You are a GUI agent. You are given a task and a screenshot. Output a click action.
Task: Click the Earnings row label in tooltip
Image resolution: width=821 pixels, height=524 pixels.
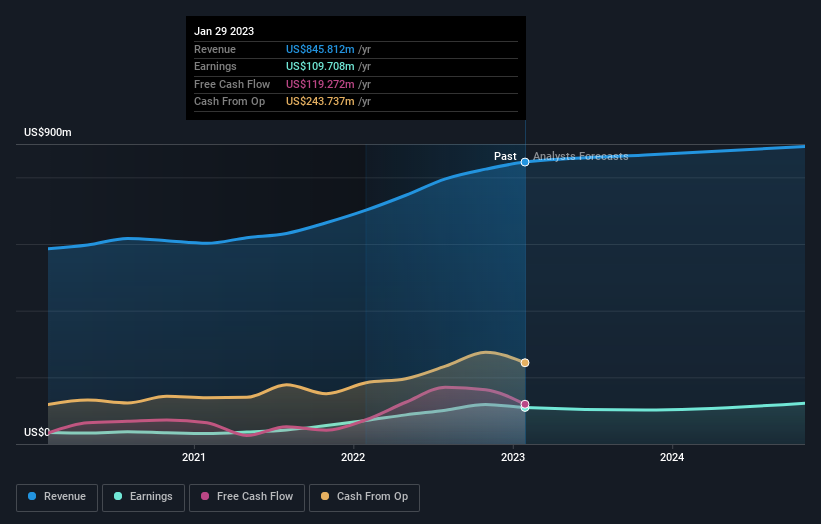pyautogui.click(x=215, y=66)
